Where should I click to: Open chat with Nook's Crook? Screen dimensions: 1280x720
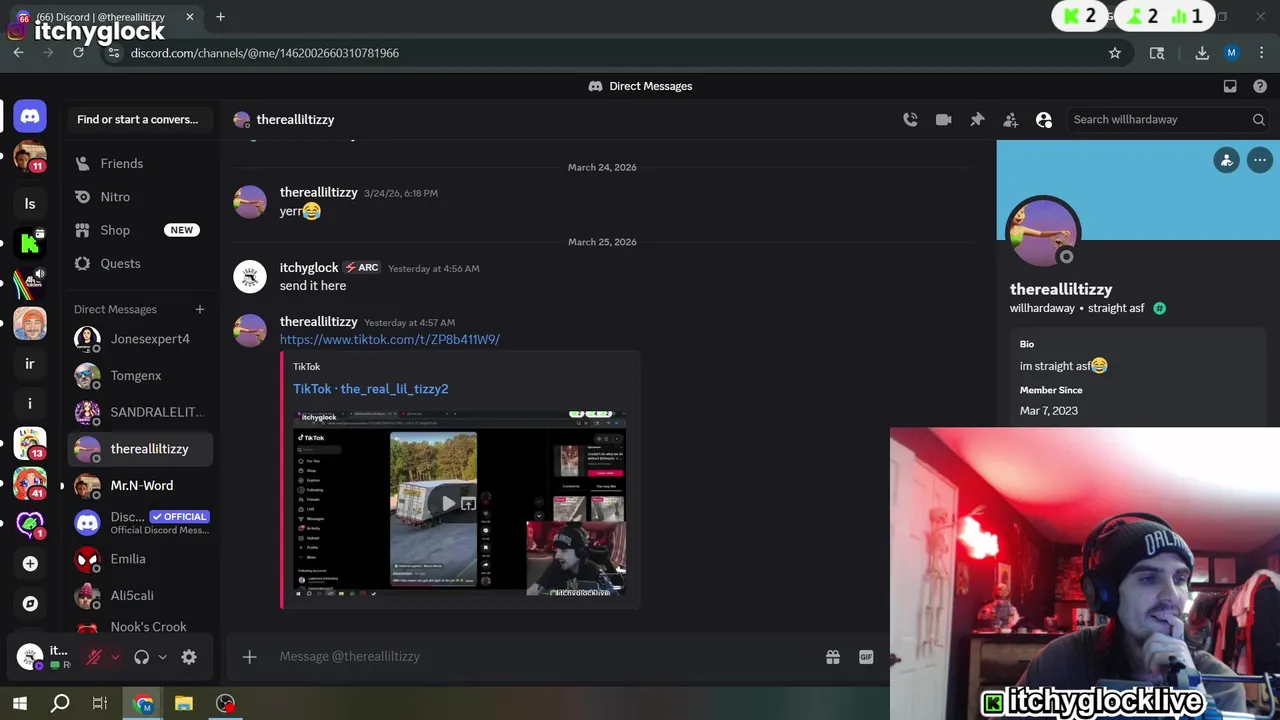[140, 627]
